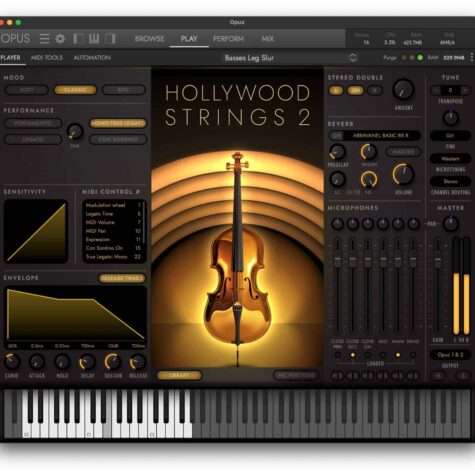Click the Mid microphone pan knob
The image size is (475, 475).
point(383,224)
